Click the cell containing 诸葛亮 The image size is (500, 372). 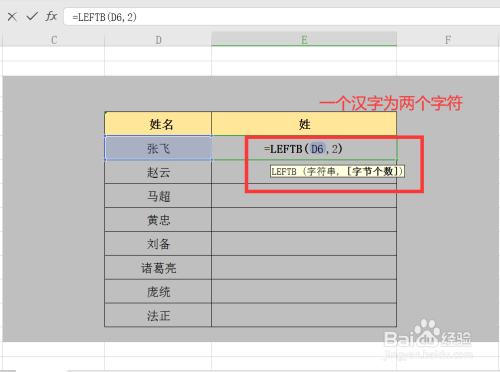[x=158, y=268]
